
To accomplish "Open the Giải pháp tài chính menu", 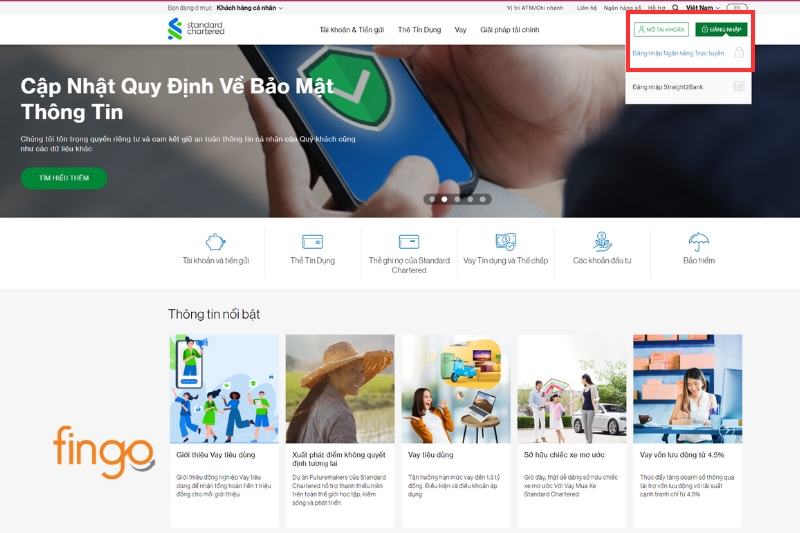I will [x=509, y=30].
